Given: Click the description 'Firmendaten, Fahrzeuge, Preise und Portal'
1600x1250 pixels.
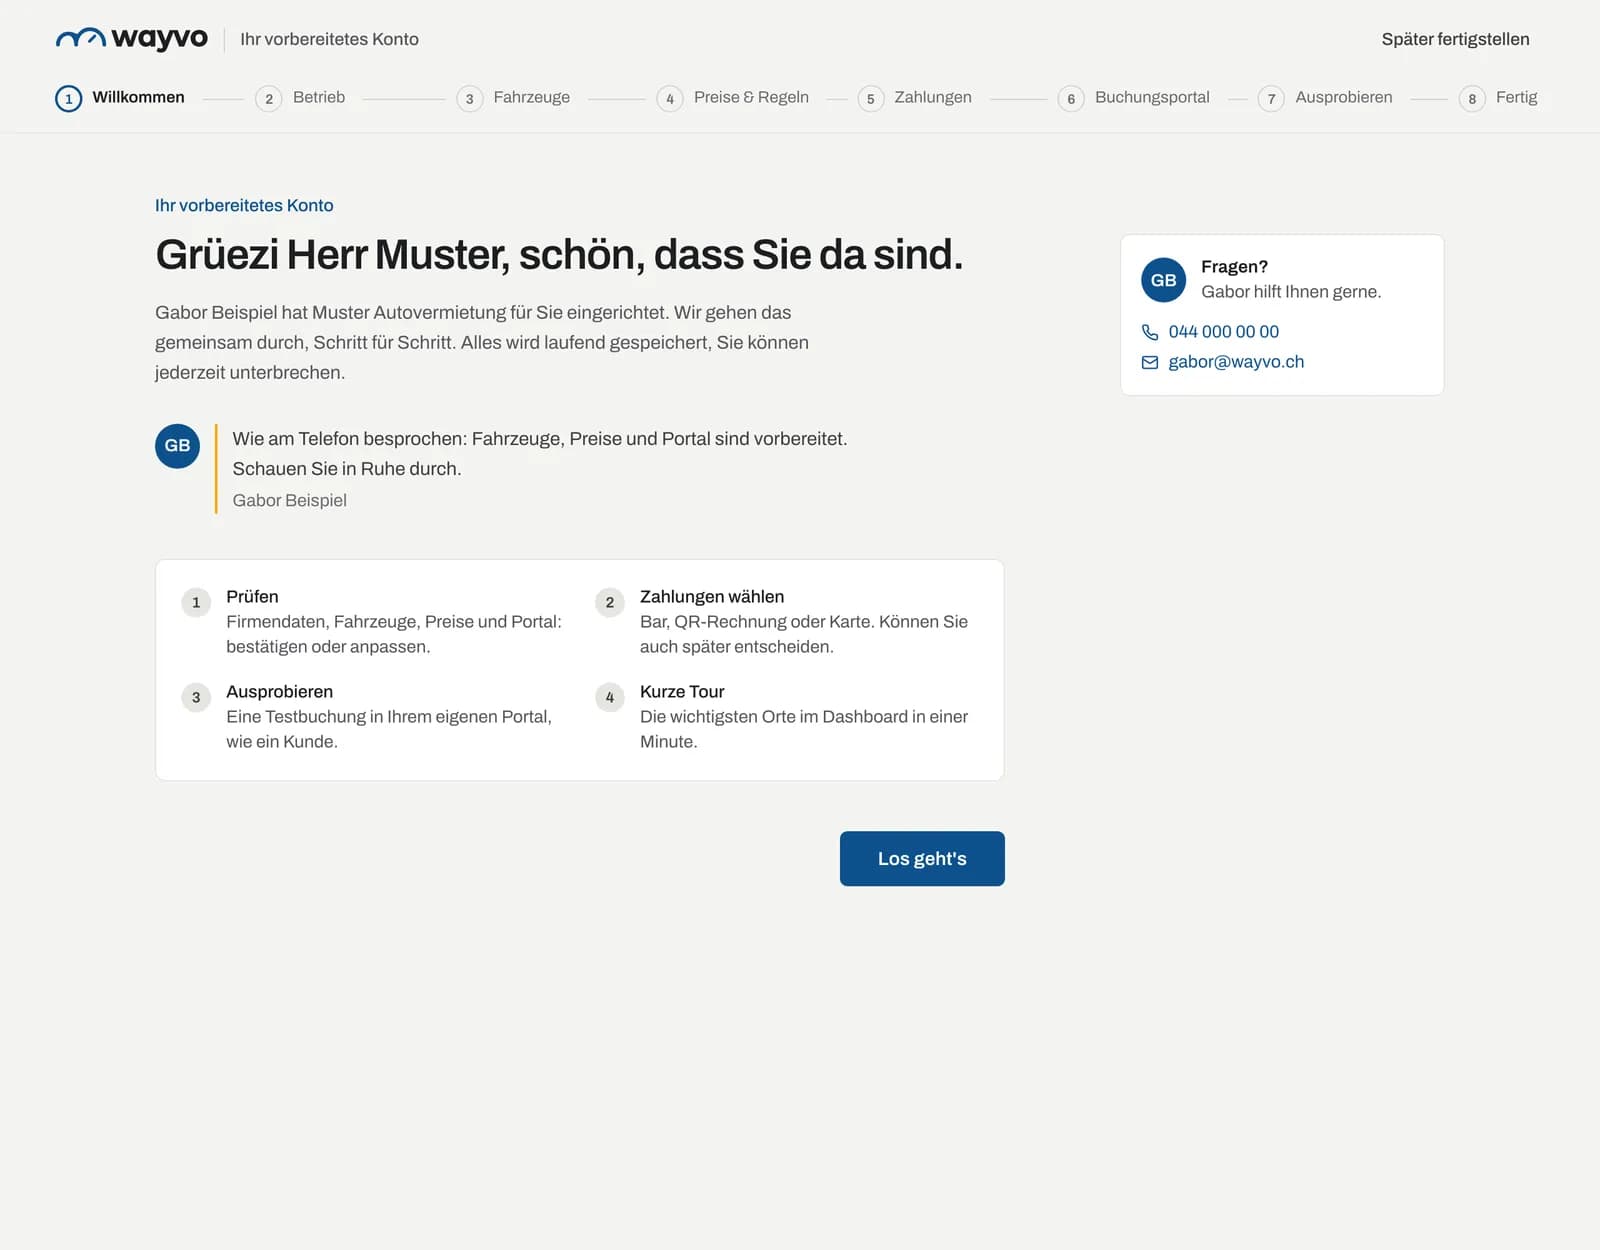Looking at the screenshot, I should (394, 634).
